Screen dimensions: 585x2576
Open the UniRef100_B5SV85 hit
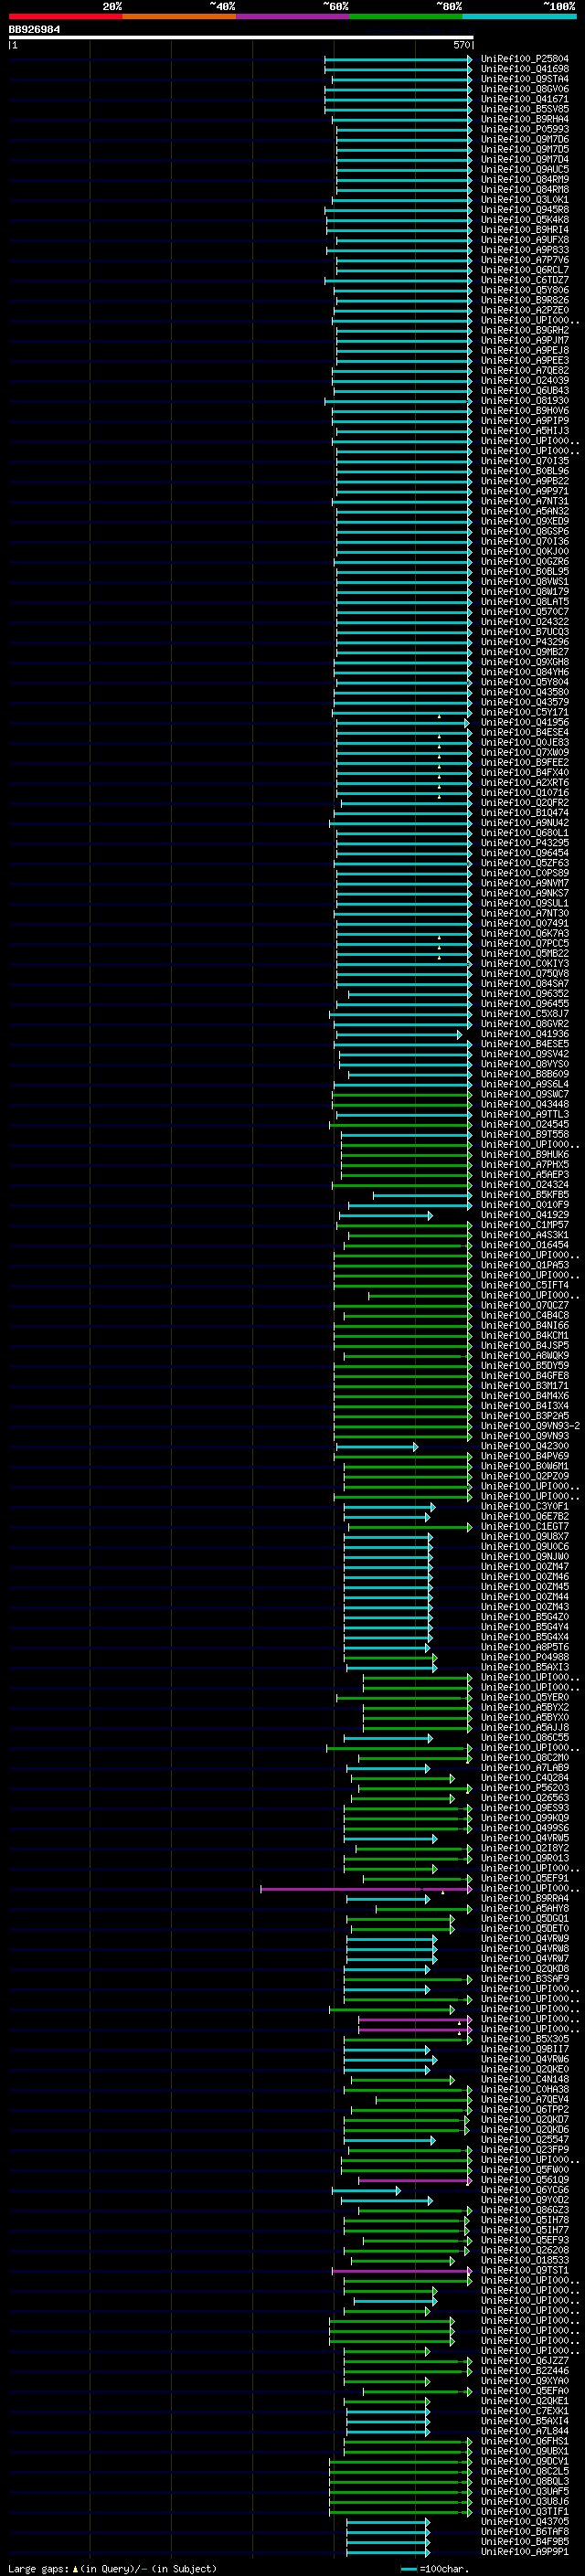tap(524, 109)
